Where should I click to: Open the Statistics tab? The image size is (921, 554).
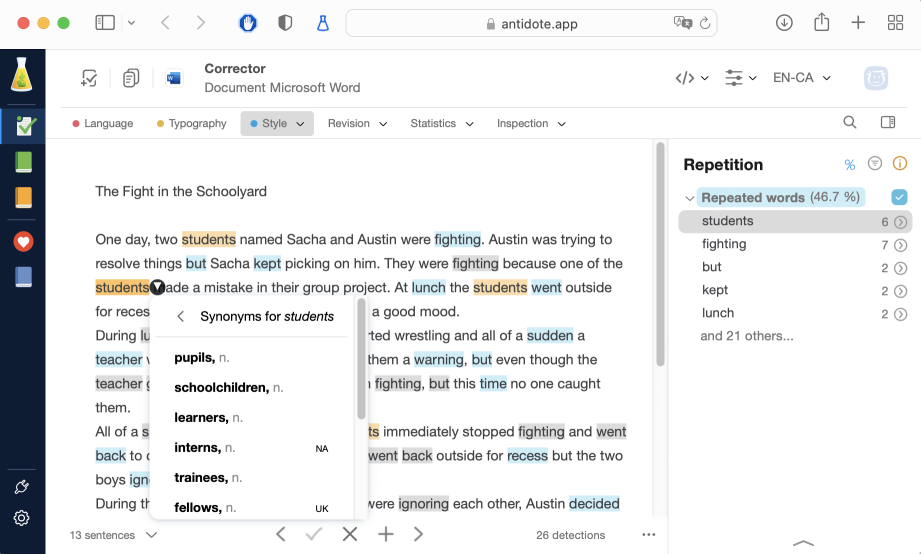[x=441, y=123]
